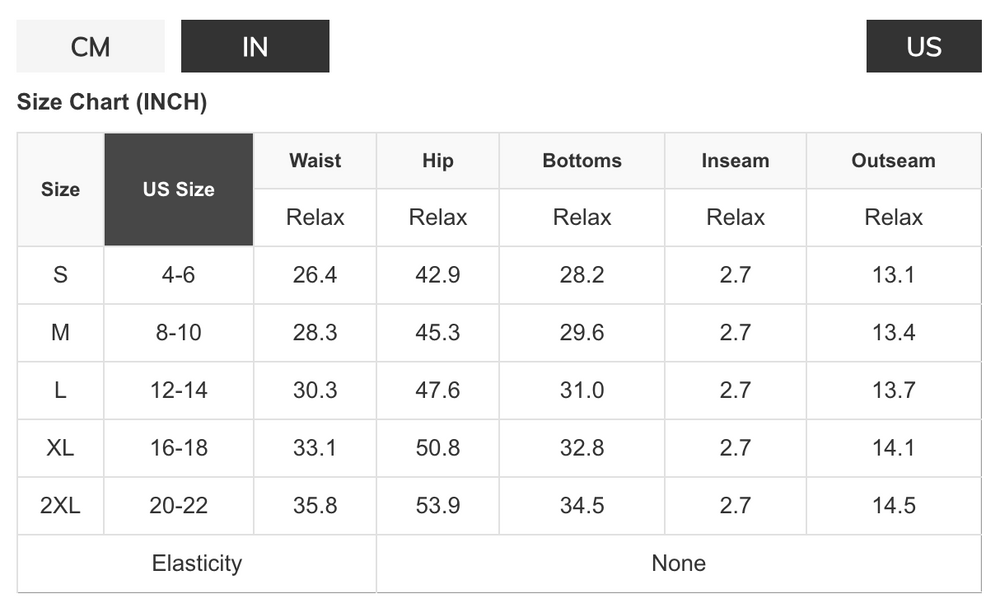Screen dimensions: 1000x608
Task: Open the US region selector
Action: 923,46
